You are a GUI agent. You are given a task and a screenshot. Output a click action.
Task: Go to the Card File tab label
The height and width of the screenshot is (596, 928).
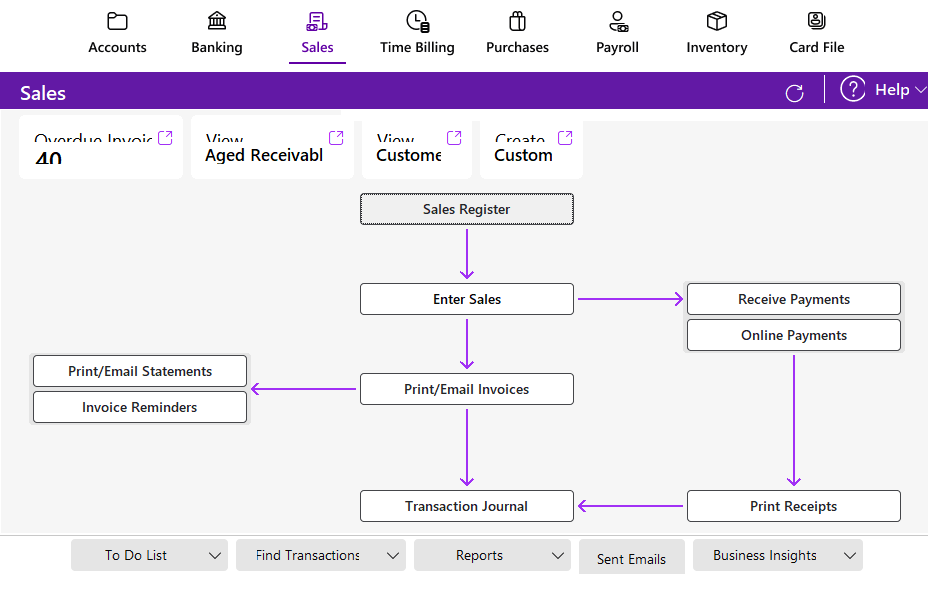[817, 47]
